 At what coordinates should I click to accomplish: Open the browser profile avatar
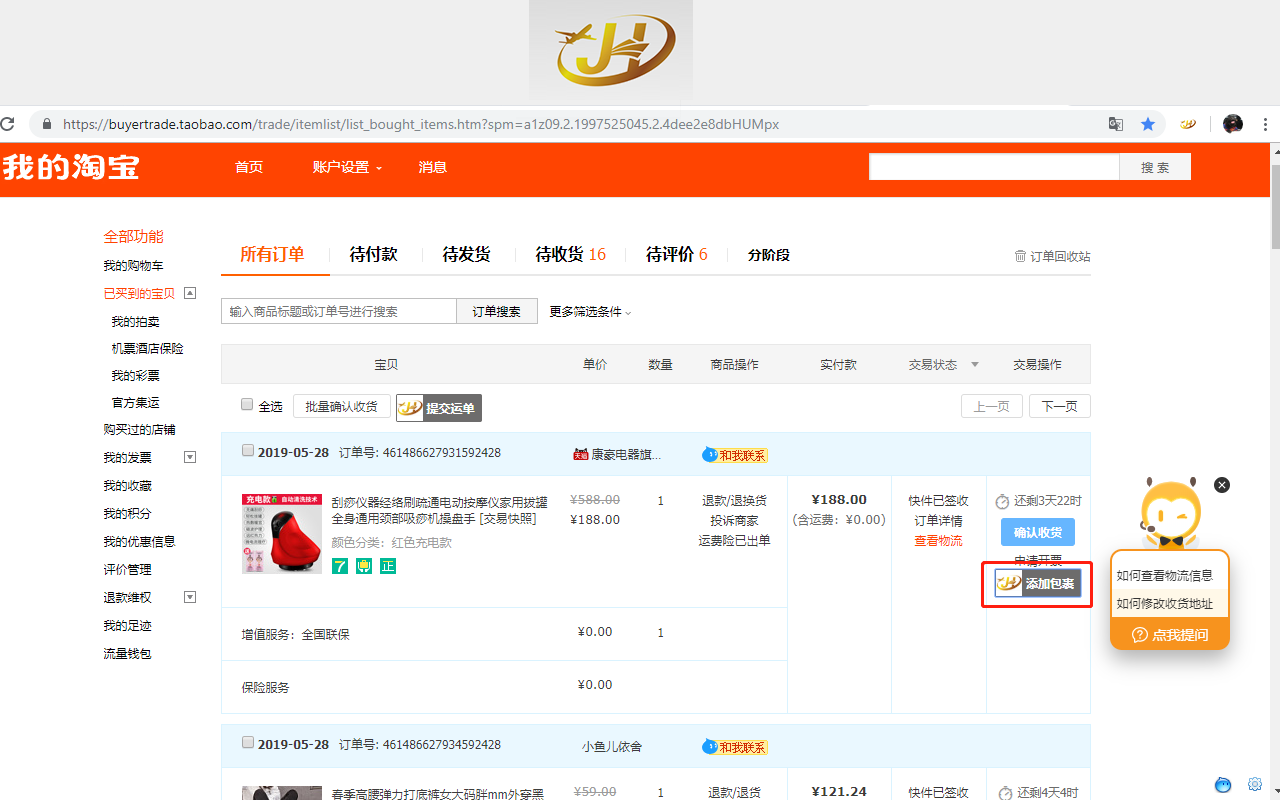pyautogui.click(x=1233, y=124)
